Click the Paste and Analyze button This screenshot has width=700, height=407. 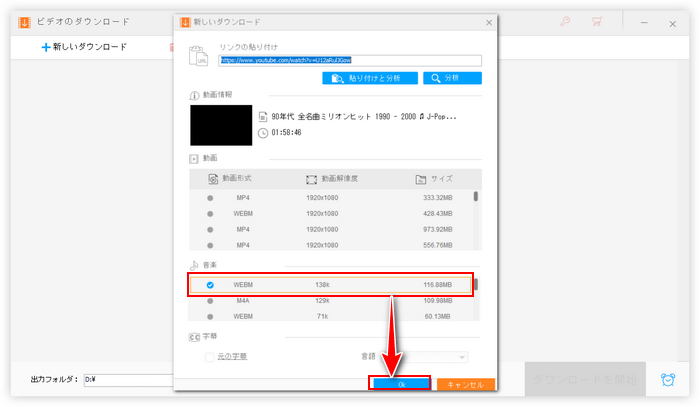point(369,78)
